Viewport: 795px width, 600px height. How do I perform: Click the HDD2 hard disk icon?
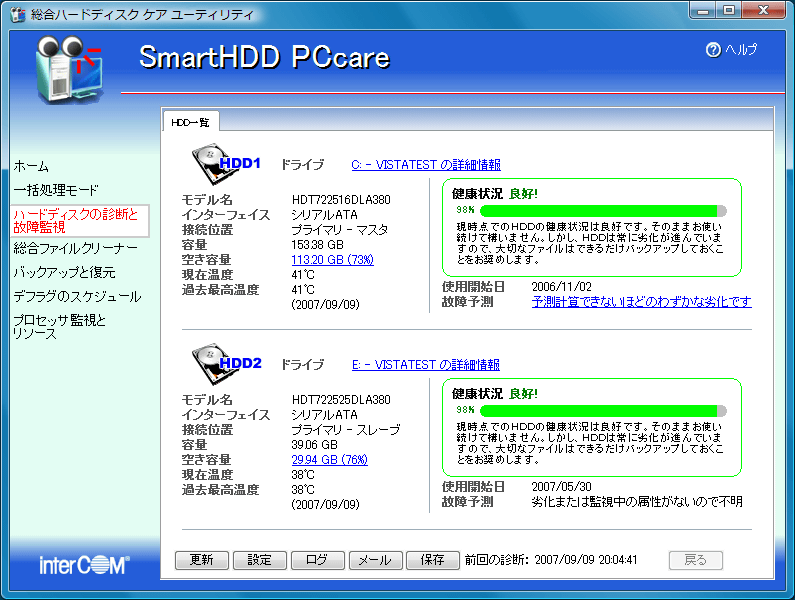click(226, 363)
